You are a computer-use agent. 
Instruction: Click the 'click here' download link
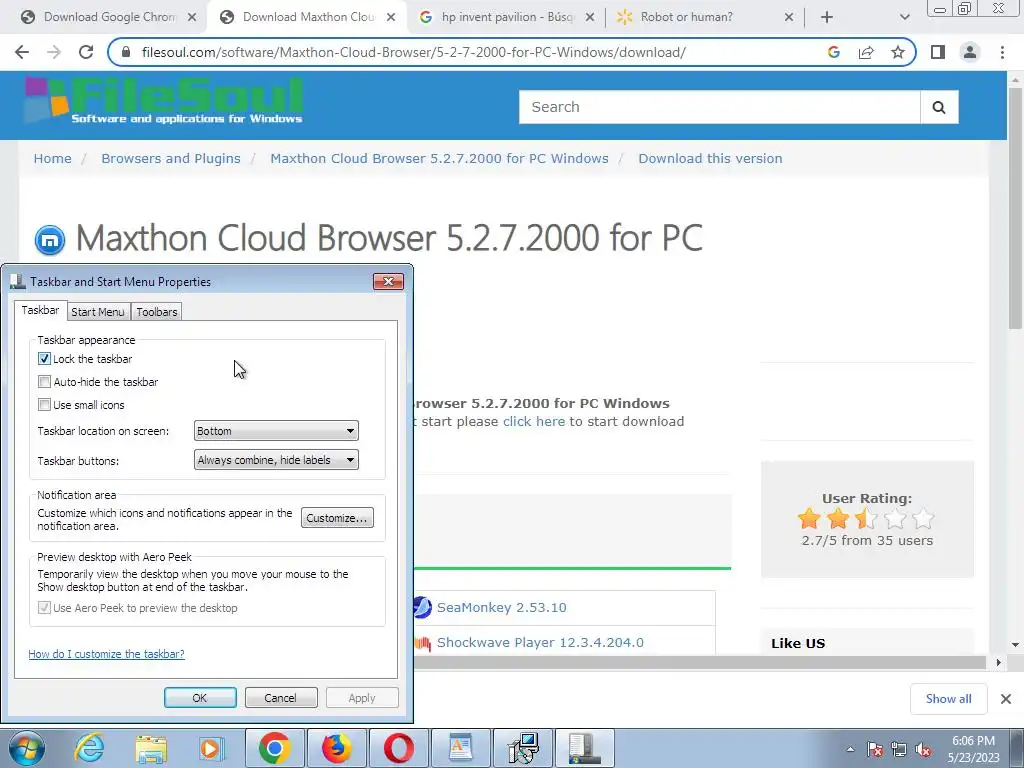(534, 421)
